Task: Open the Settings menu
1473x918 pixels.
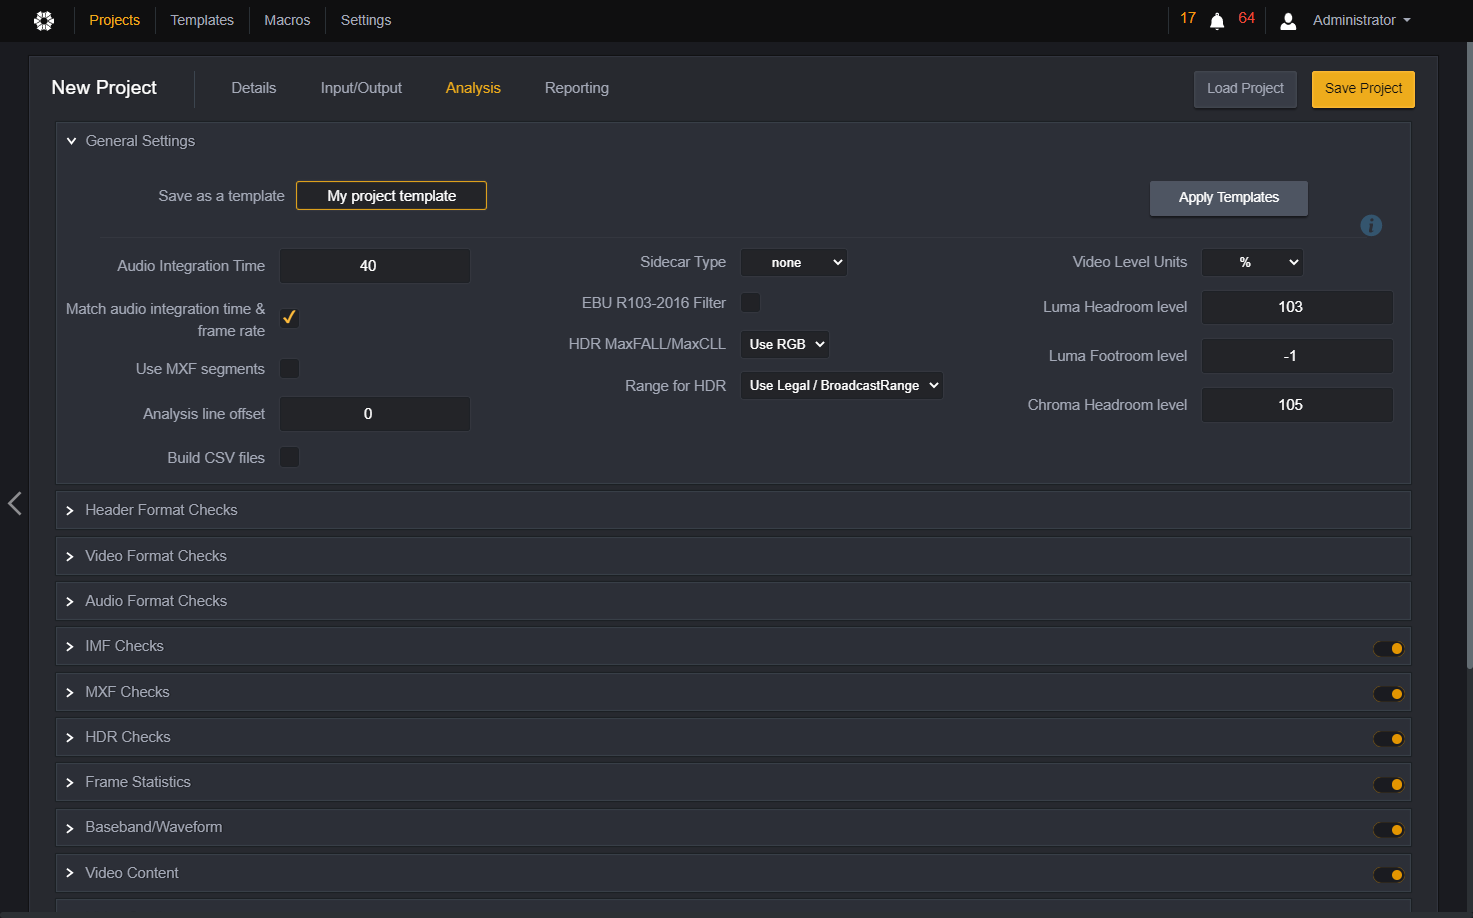Action: (366, 20)
